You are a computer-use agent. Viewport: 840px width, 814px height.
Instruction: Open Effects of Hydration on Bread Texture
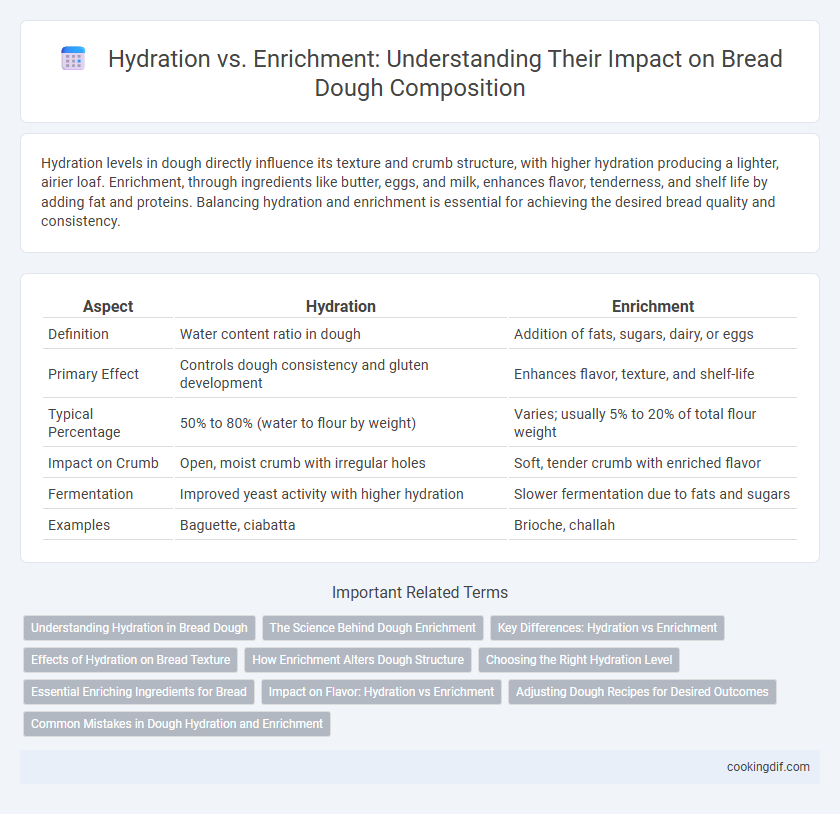[x=131, y=660]
